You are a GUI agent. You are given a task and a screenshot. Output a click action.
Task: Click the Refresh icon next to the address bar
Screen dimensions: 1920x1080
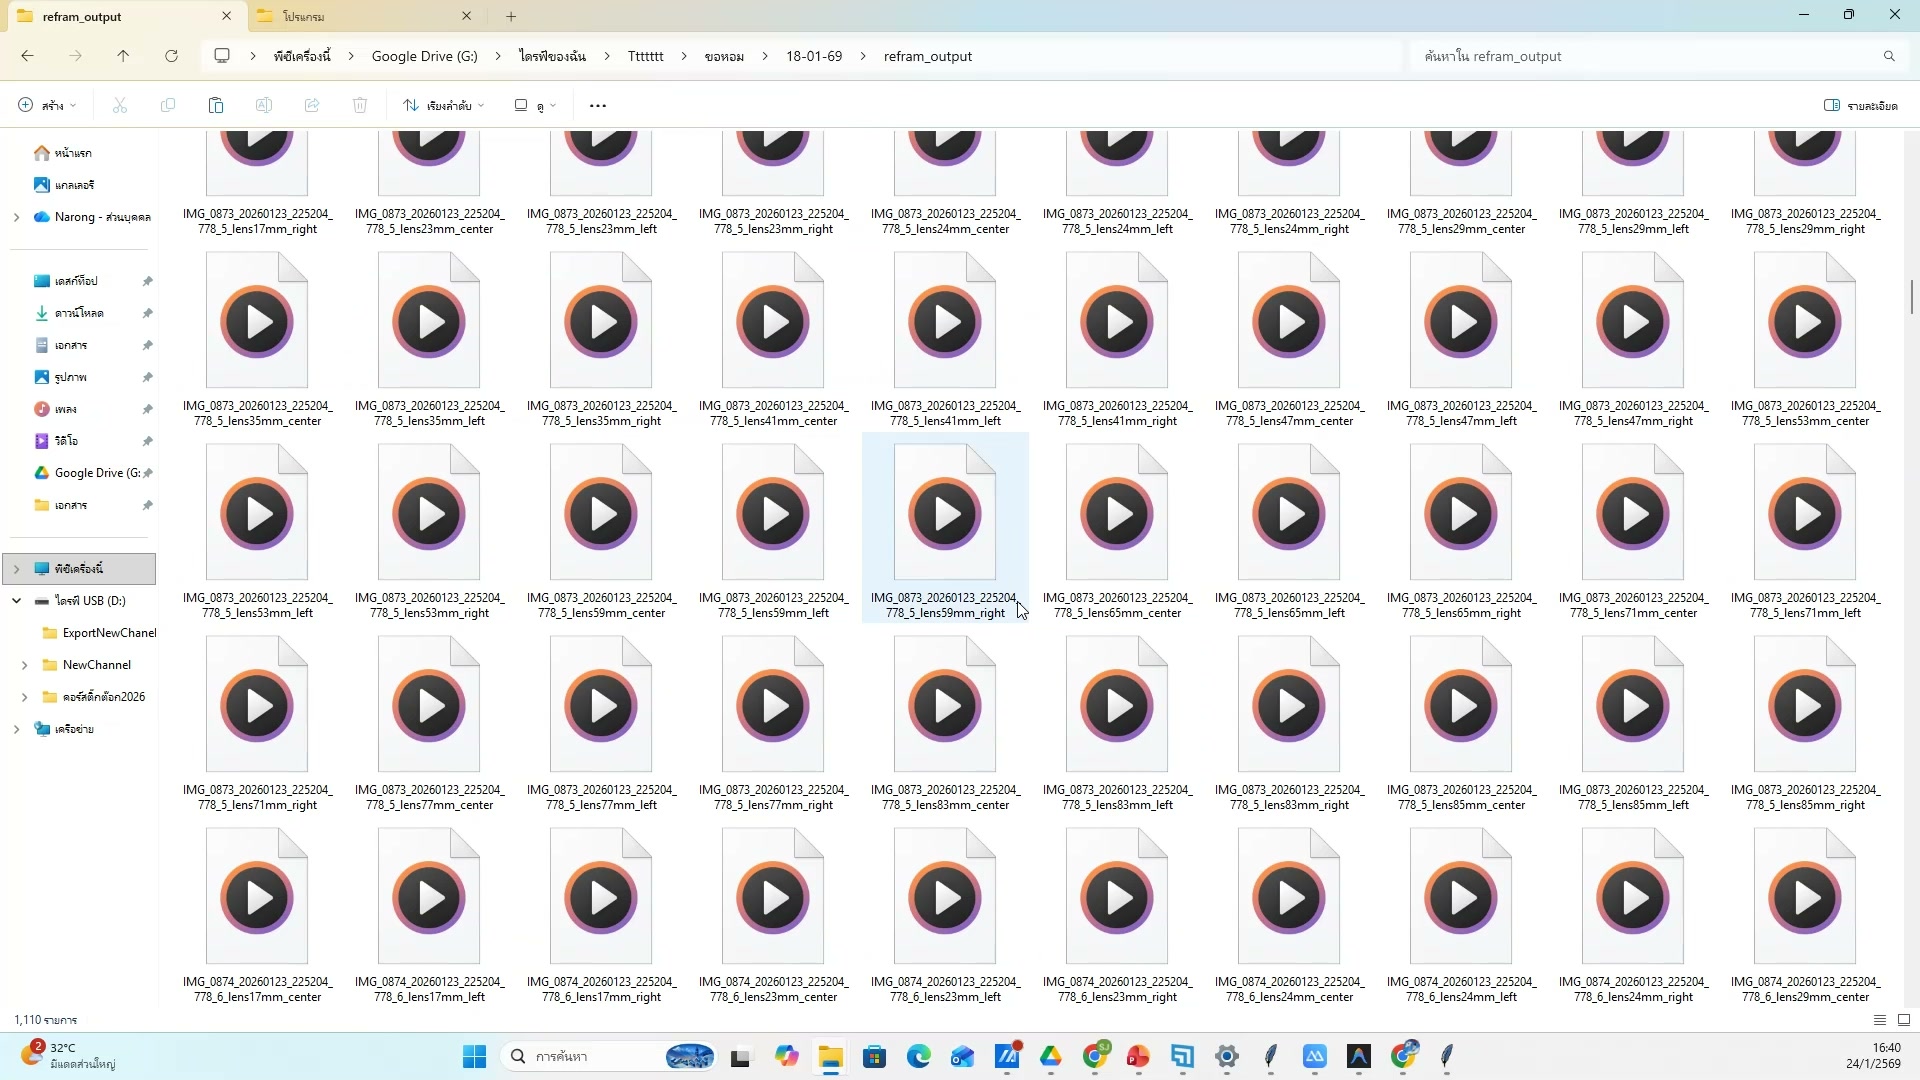(x=171, y=56)
